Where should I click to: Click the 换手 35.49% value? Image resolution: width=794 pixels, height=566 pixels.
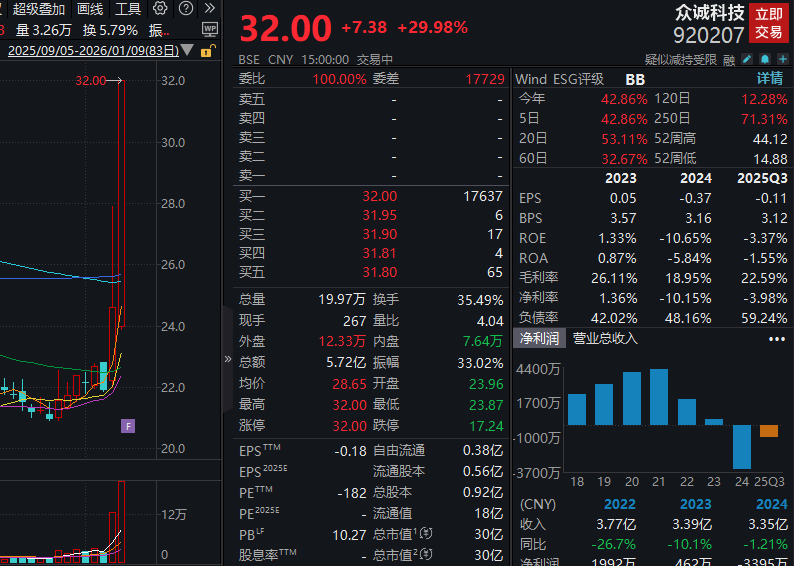(x=480, y=300)
